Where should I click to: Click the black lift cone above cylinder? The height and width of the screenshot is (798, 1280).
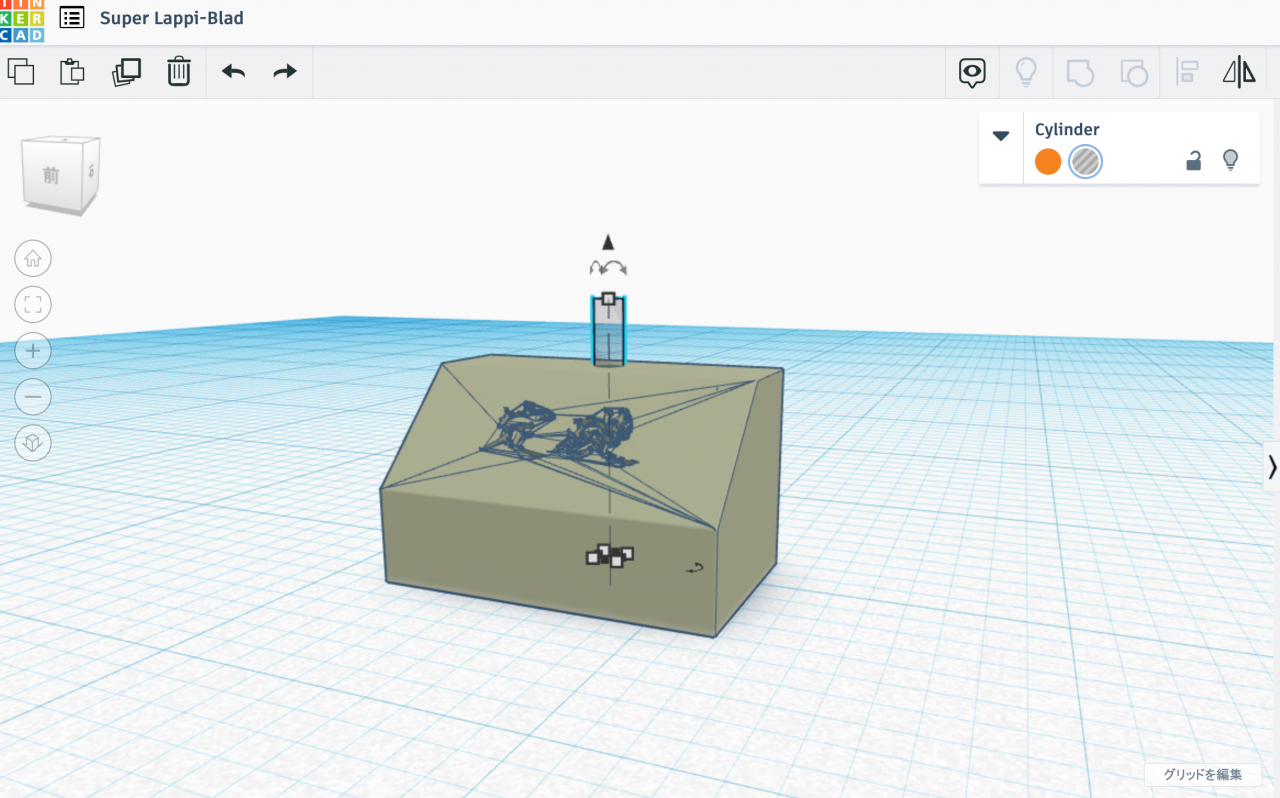point(607,242)
